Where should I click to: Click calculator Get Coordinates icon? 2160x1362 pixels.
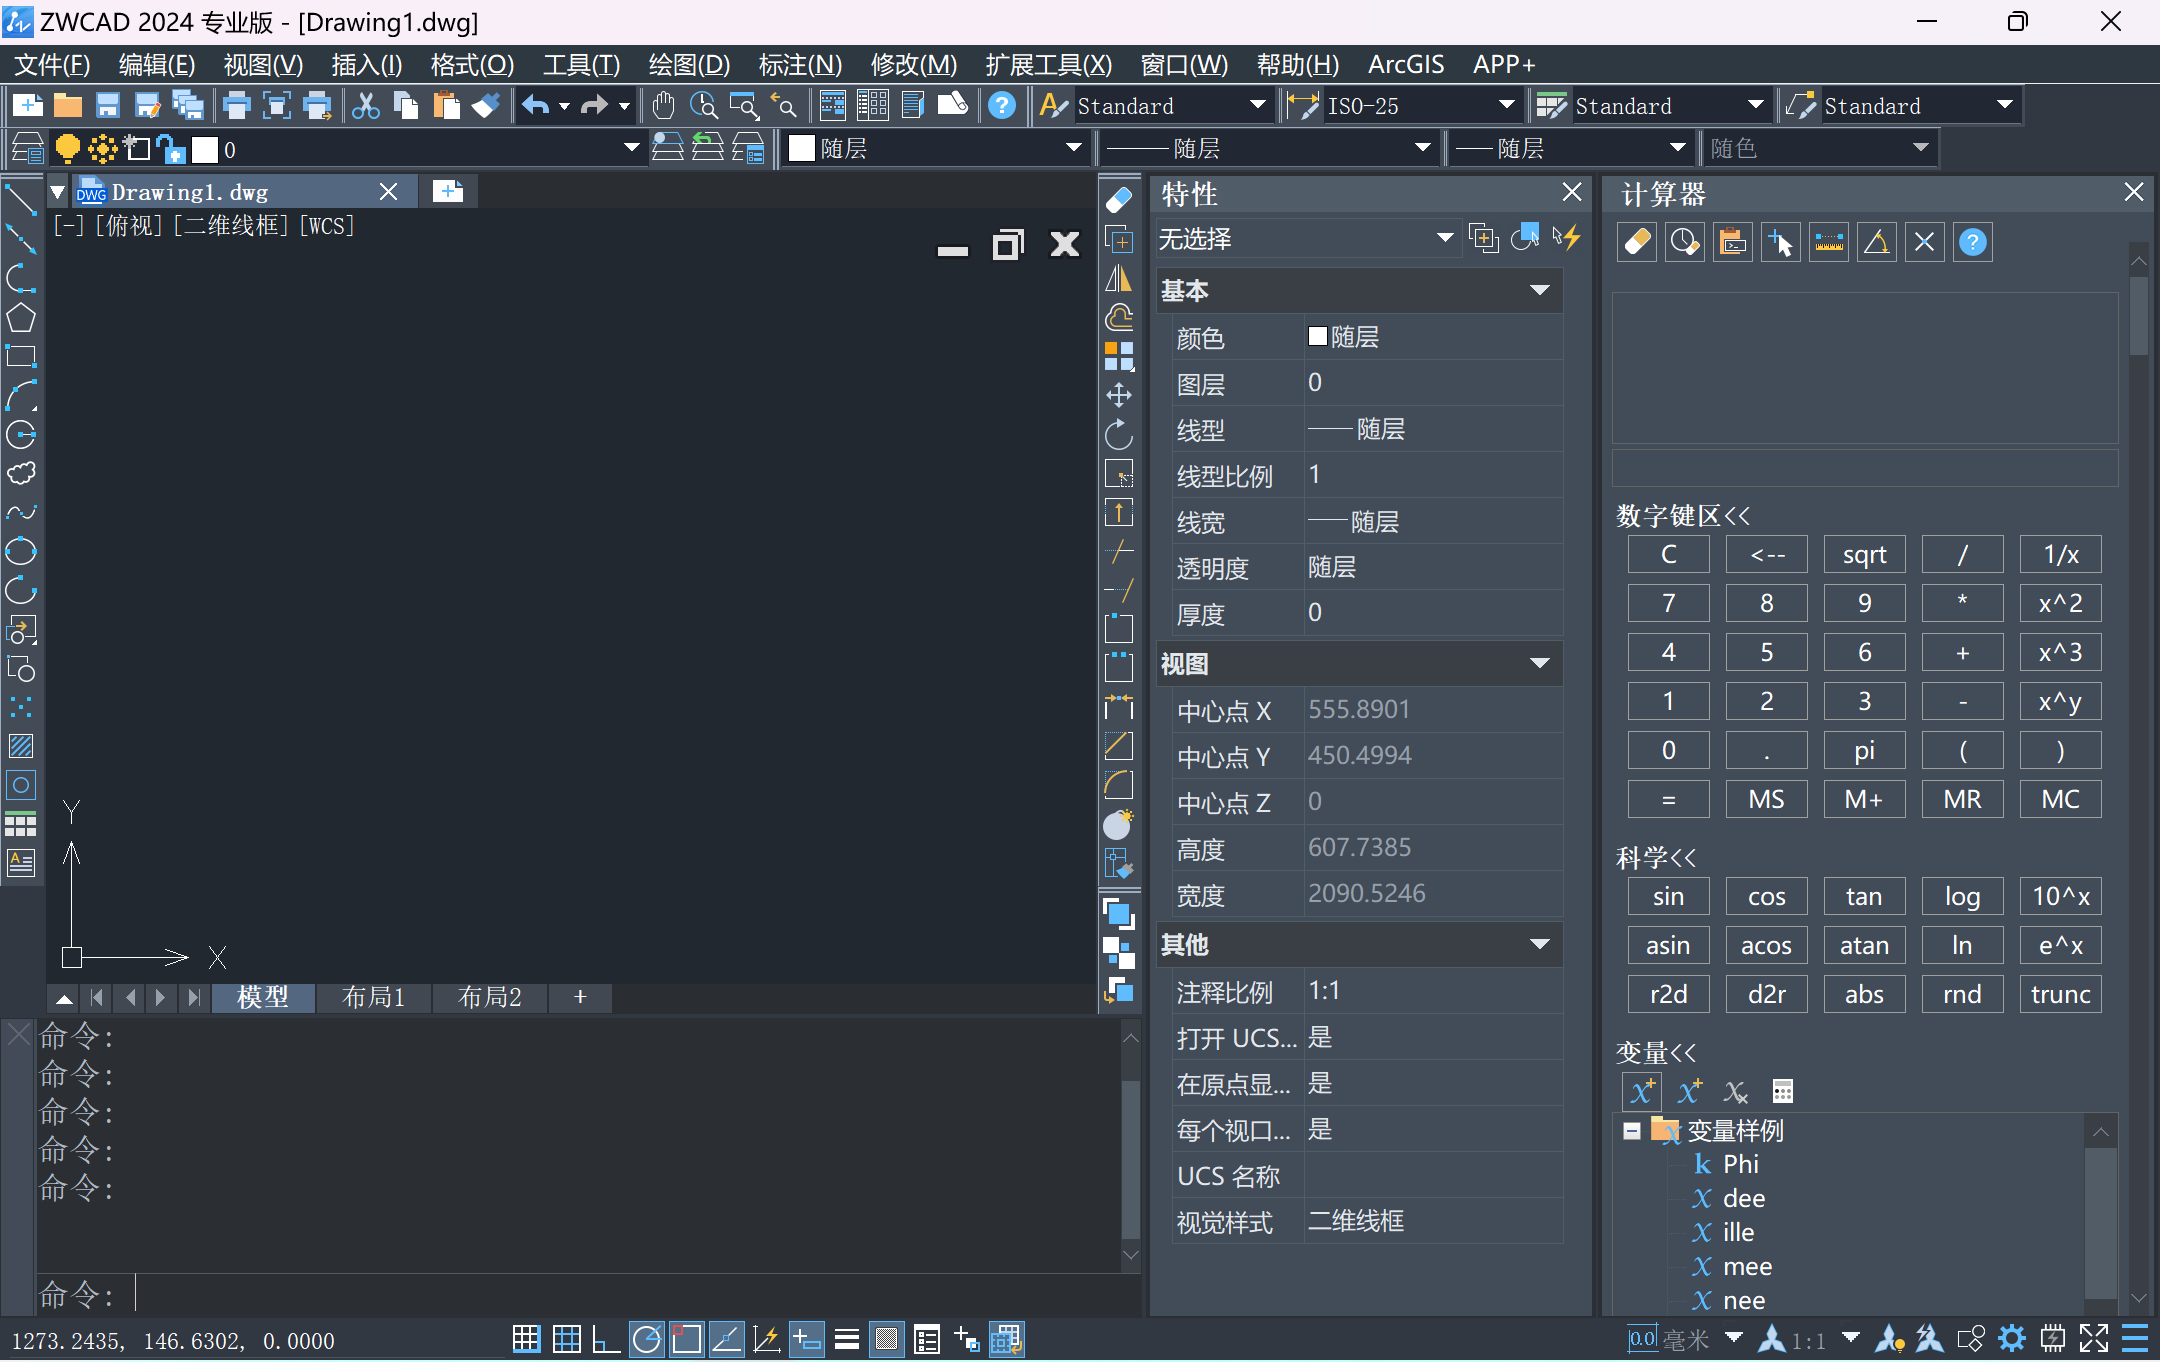(1781, 242)
